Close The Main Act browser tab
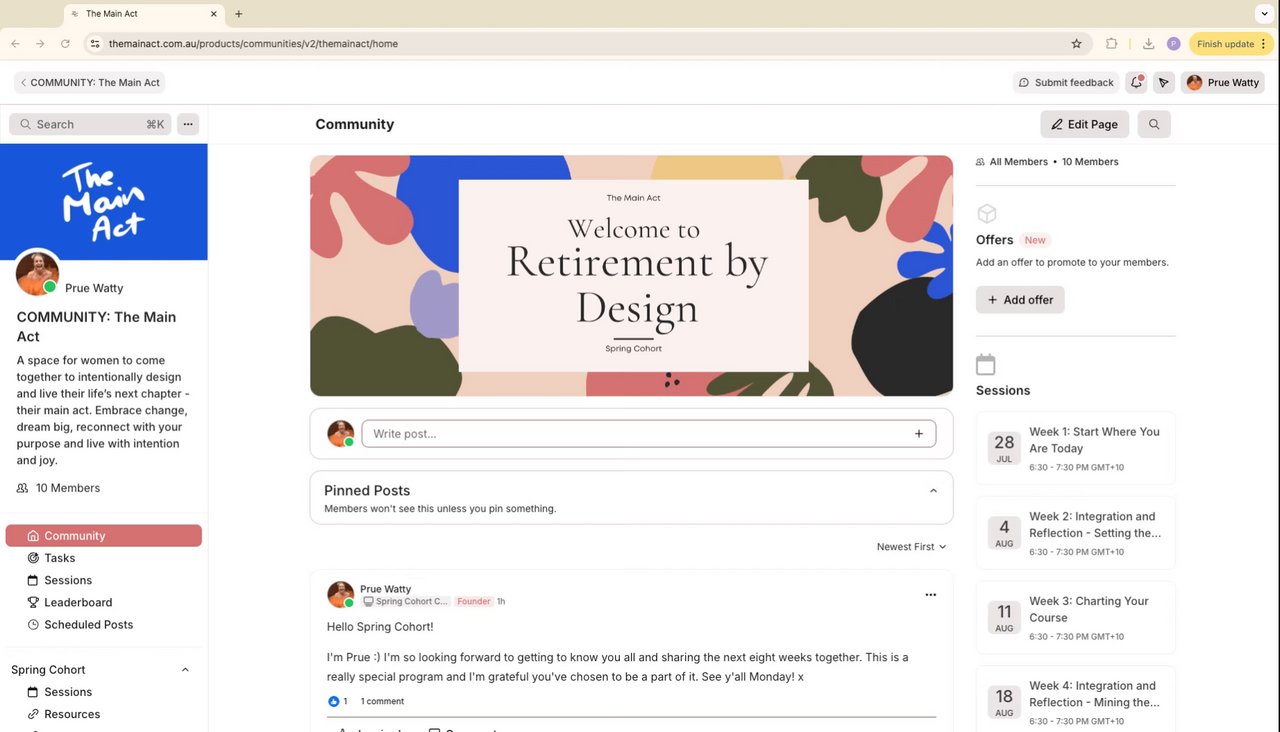Image resolution: width=1280 pixels, height=732 pixels. [x=214, y=14]
